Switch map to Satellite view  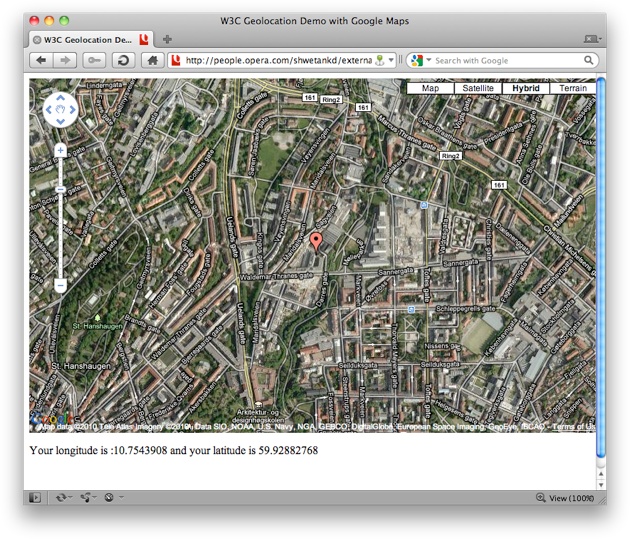click(x=478, y=88)
